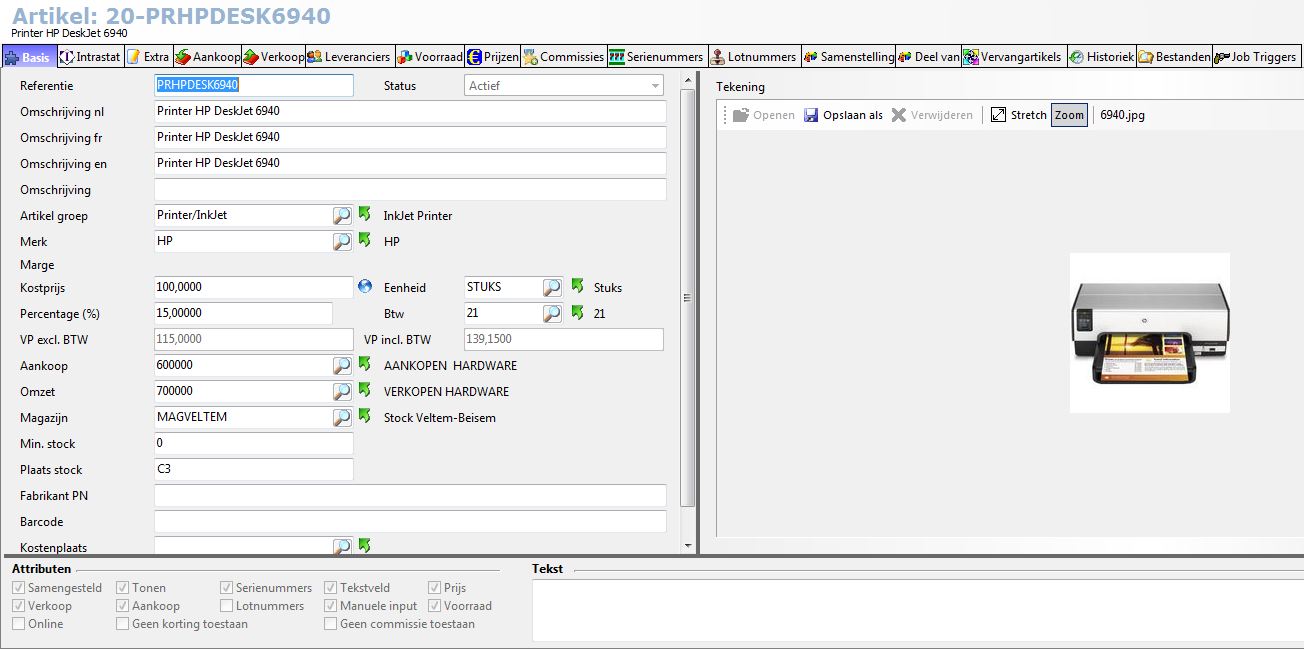The height and width of the screenshot is (649, 1304).
Task: Enable the Online checkbox
Action: tap(19, 624)
